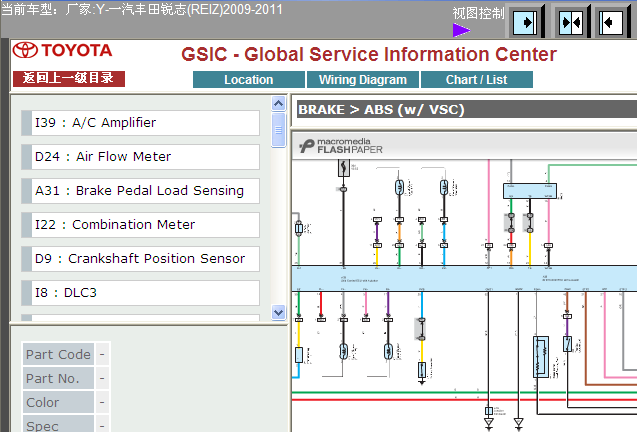This screenshot has width=637, height=432.
Task: Click the Part No. label
Action: click(x=58, y=378)
